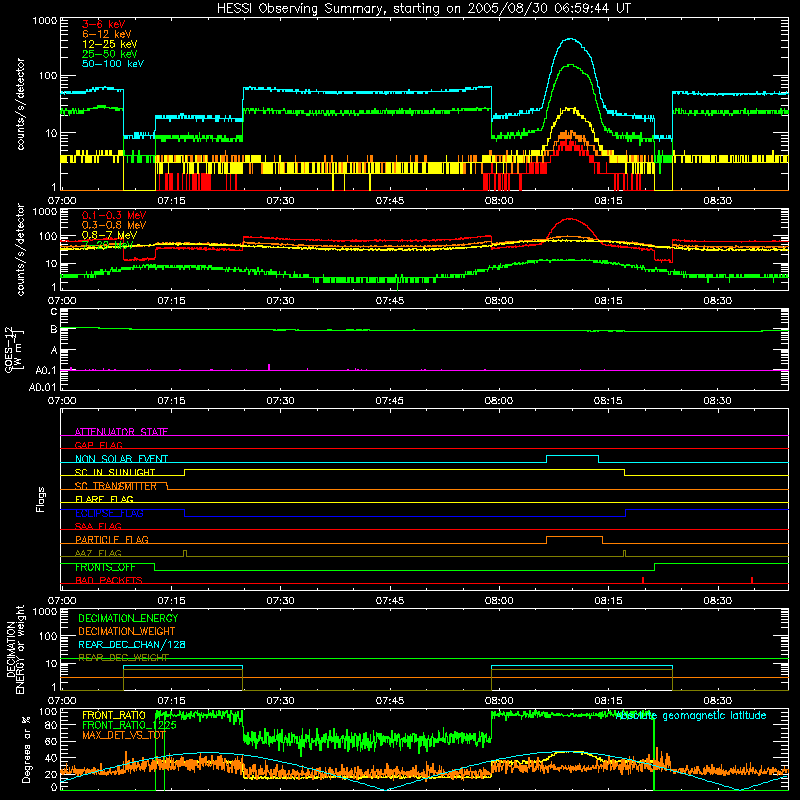Select the SC_IN_SUNLIGHT flag label

115,472
